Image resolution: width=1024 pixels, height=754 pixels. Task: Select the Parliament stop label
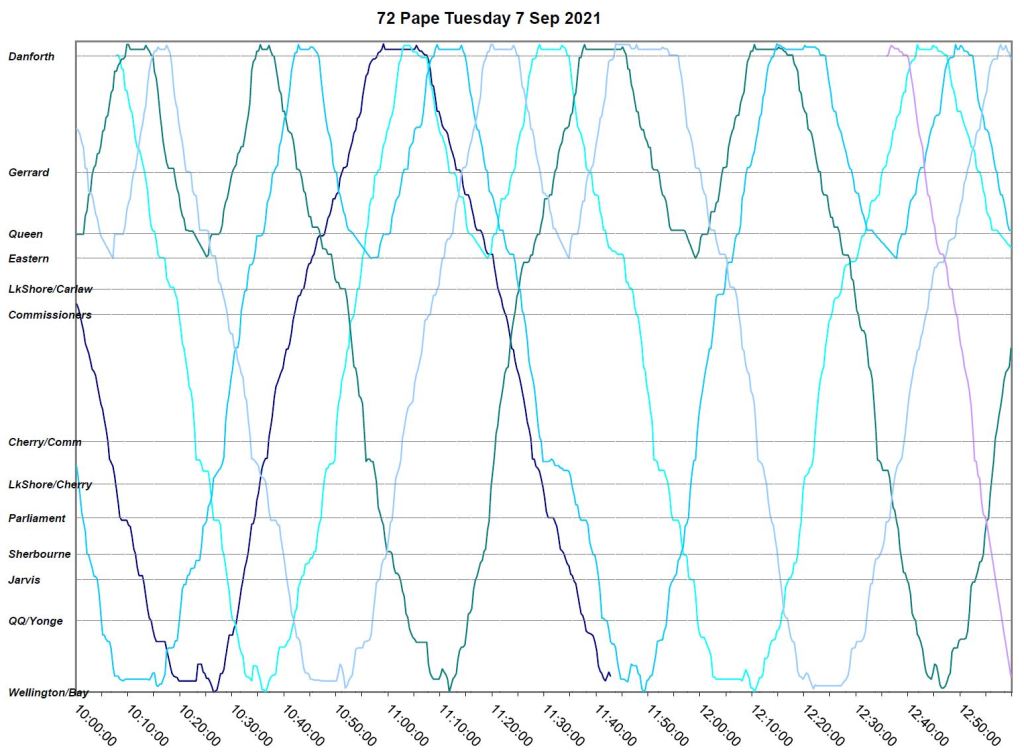(x=37, y=519)
